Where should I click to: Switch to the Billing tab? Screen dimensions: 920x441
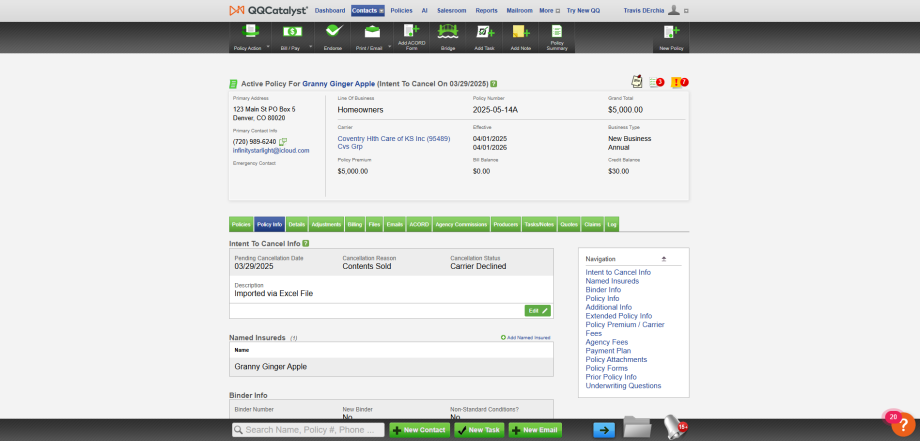point(354,224)
